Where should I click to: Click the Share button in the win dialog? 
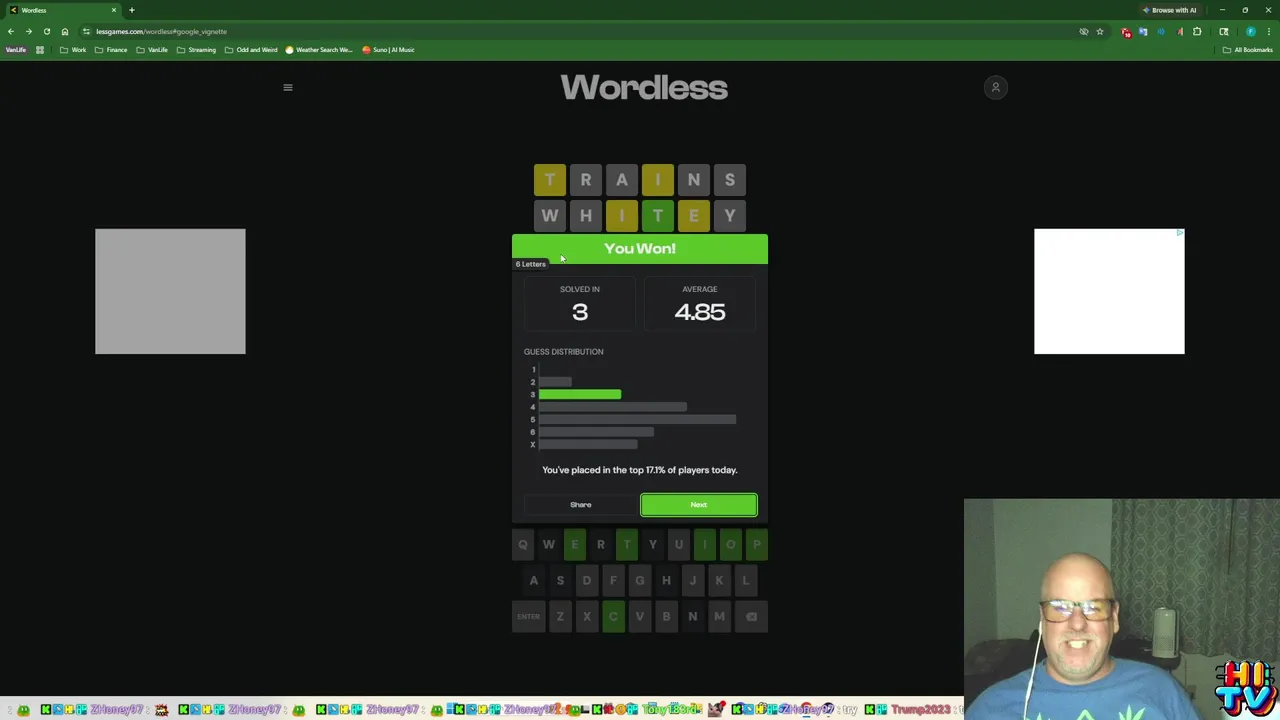[x=581, y=505]
